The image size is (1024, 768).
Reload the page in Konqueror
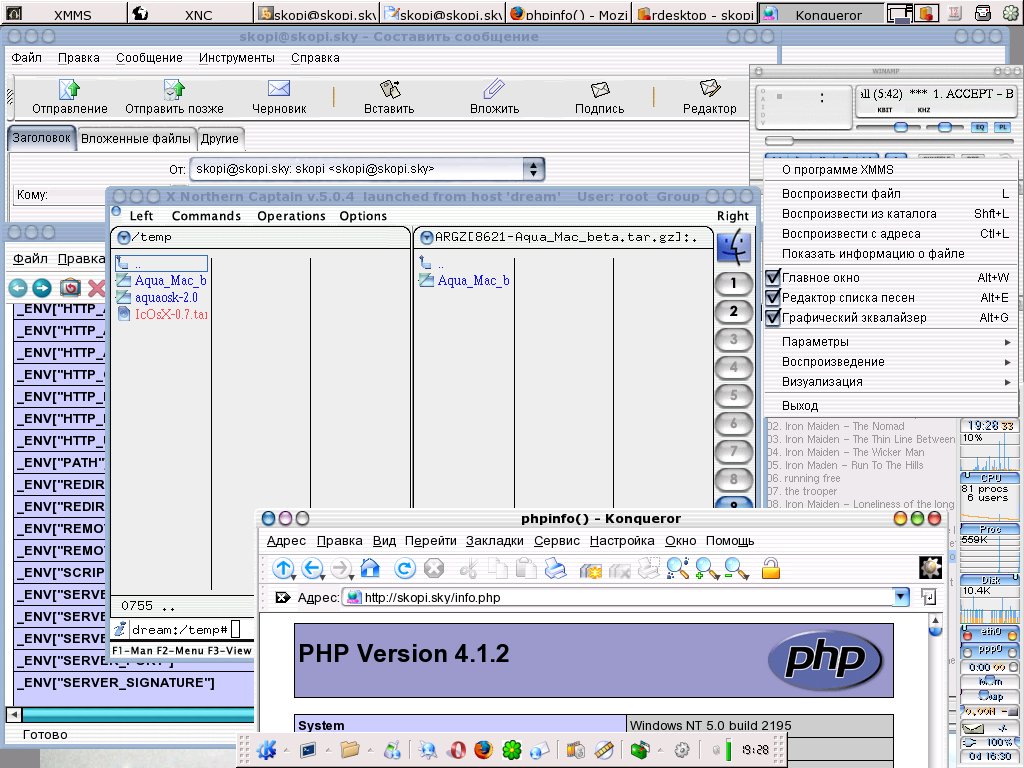pyautogui.click(x=405, y=568)
